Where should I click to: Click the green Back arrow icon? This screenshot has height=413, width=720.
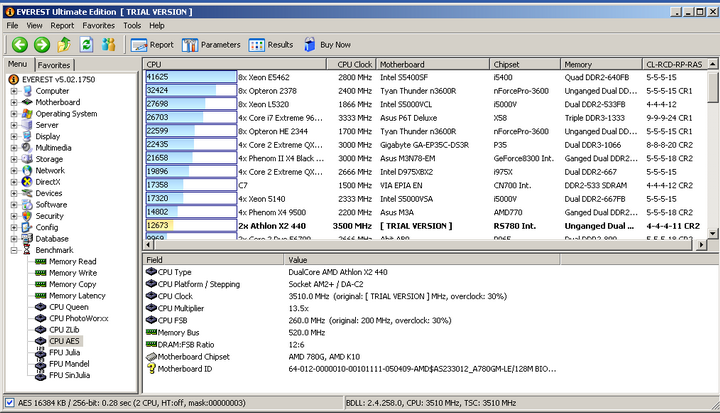[x=20, y=45]
